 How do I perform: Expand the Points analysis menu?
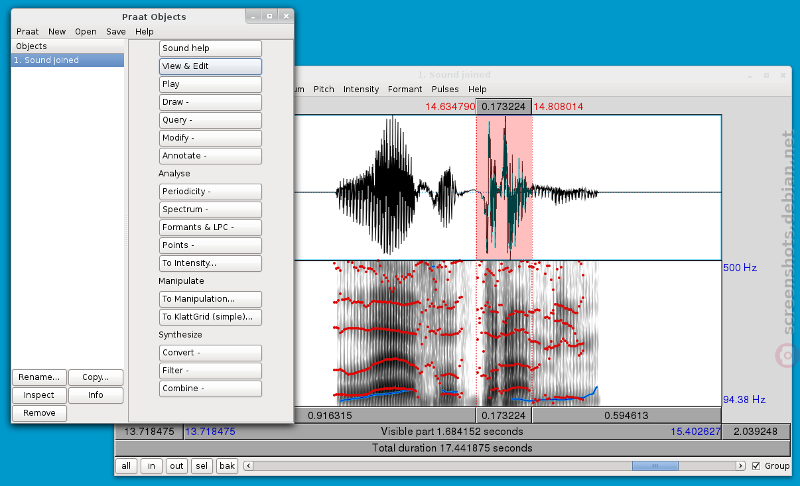210,245
